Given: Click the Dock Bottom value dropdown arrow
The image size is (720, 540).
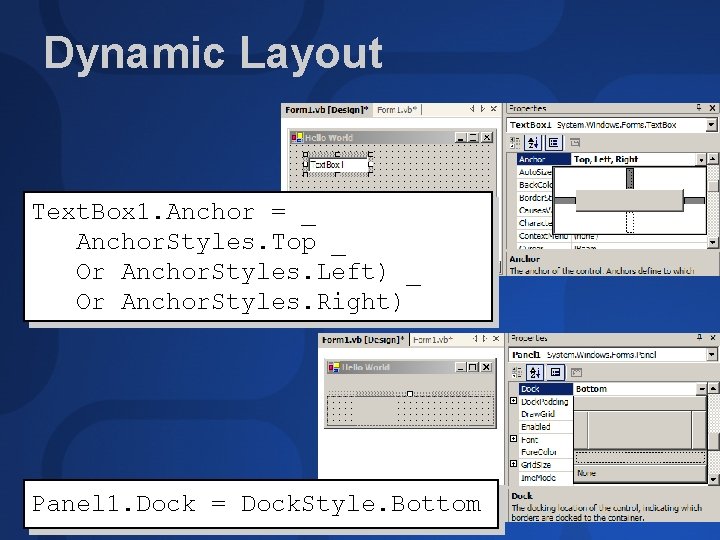Looking at the screenshot, I should coord(702,389).
